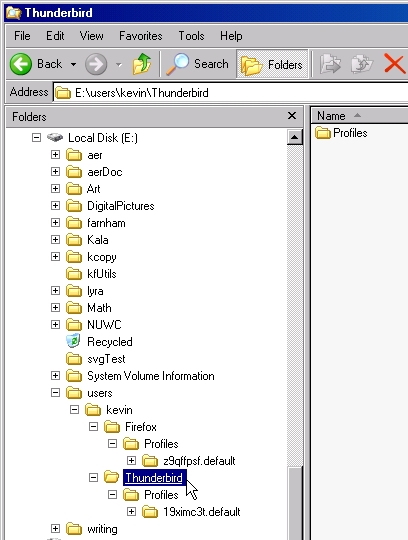Image resolution: width=408 pixels, height=540 pixels.
Task: Open the Favorites menu
Action: click(140, 36)
